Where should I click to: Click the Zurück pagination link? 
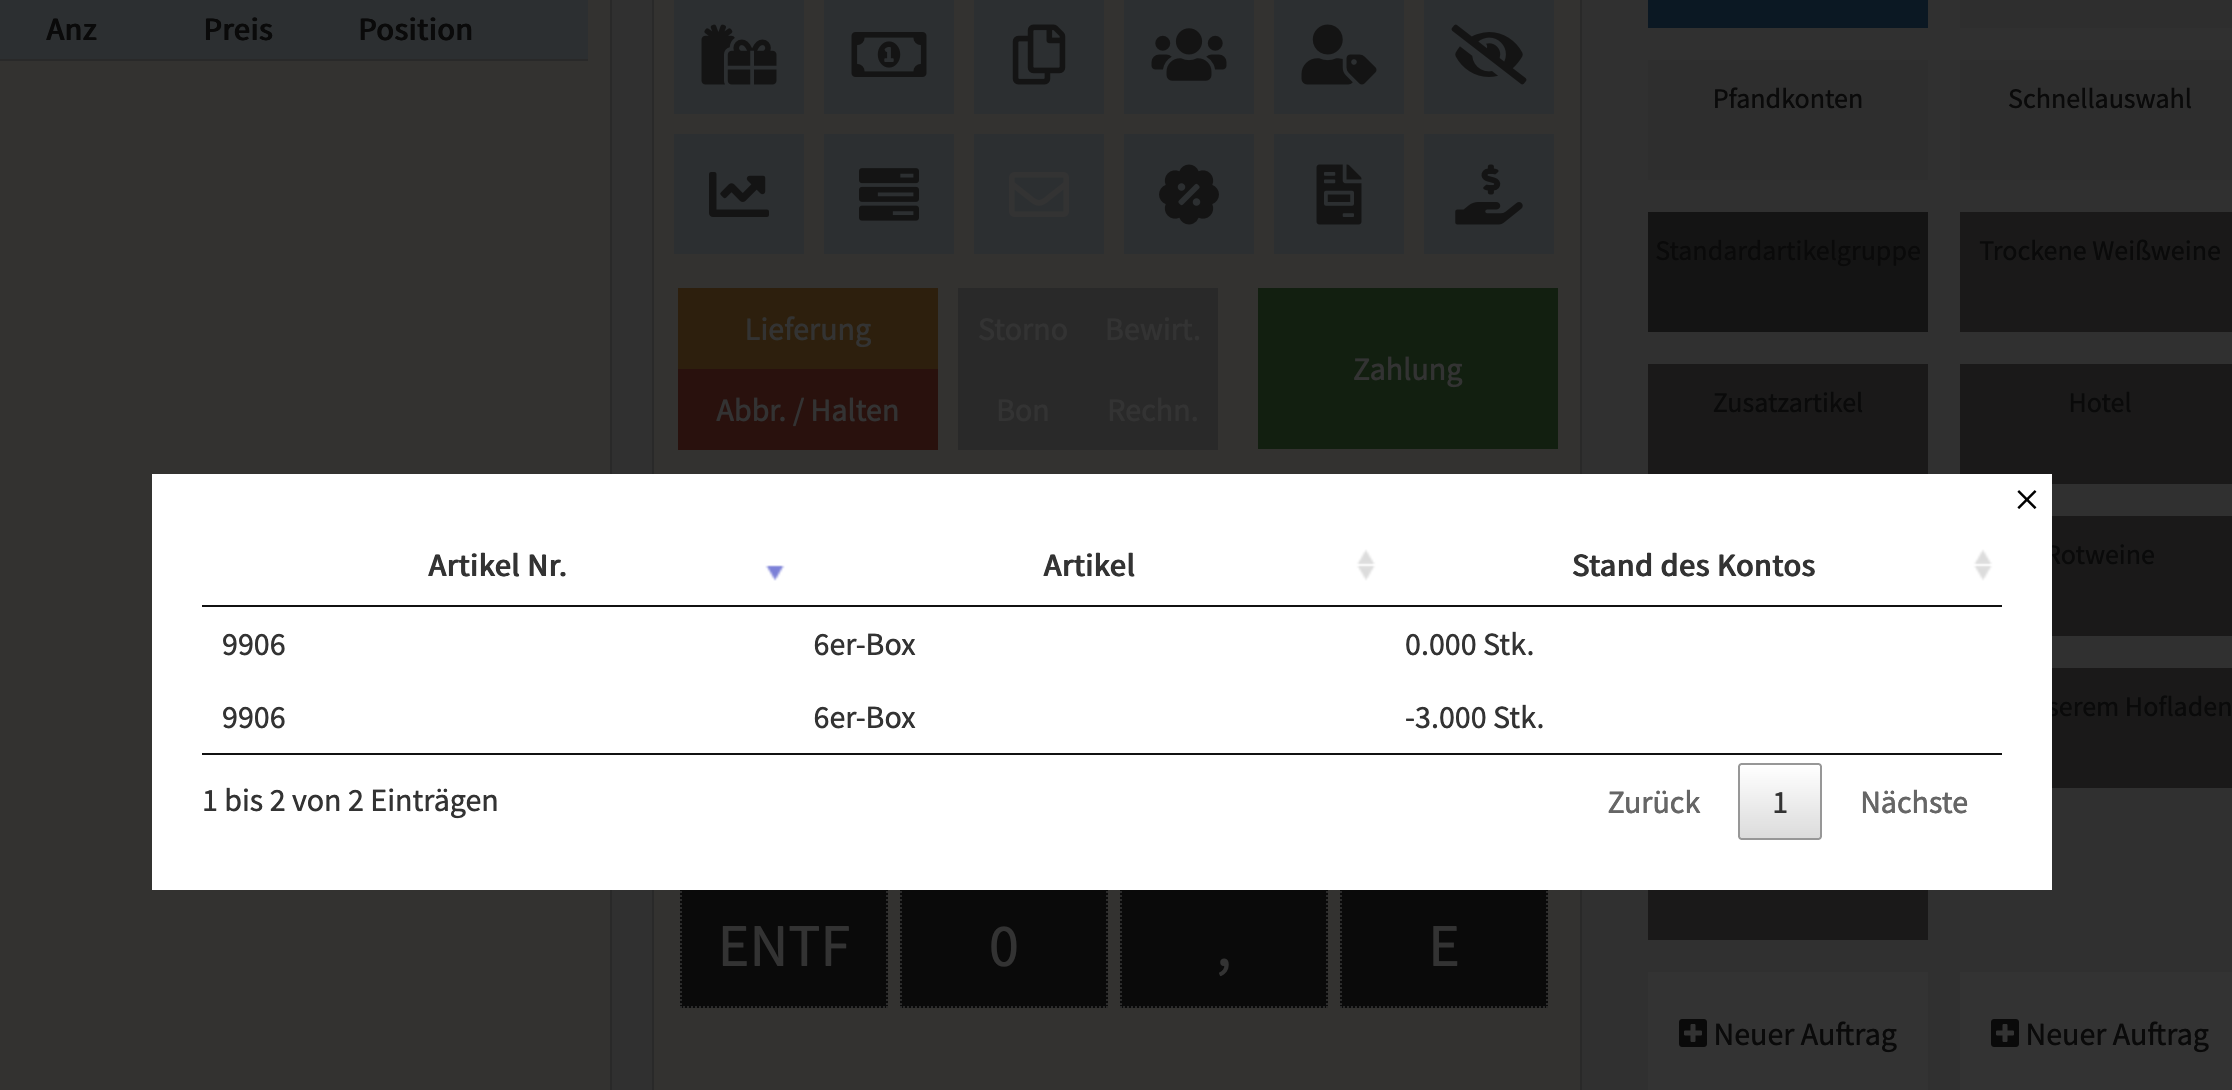click(x=1653, y=802)
